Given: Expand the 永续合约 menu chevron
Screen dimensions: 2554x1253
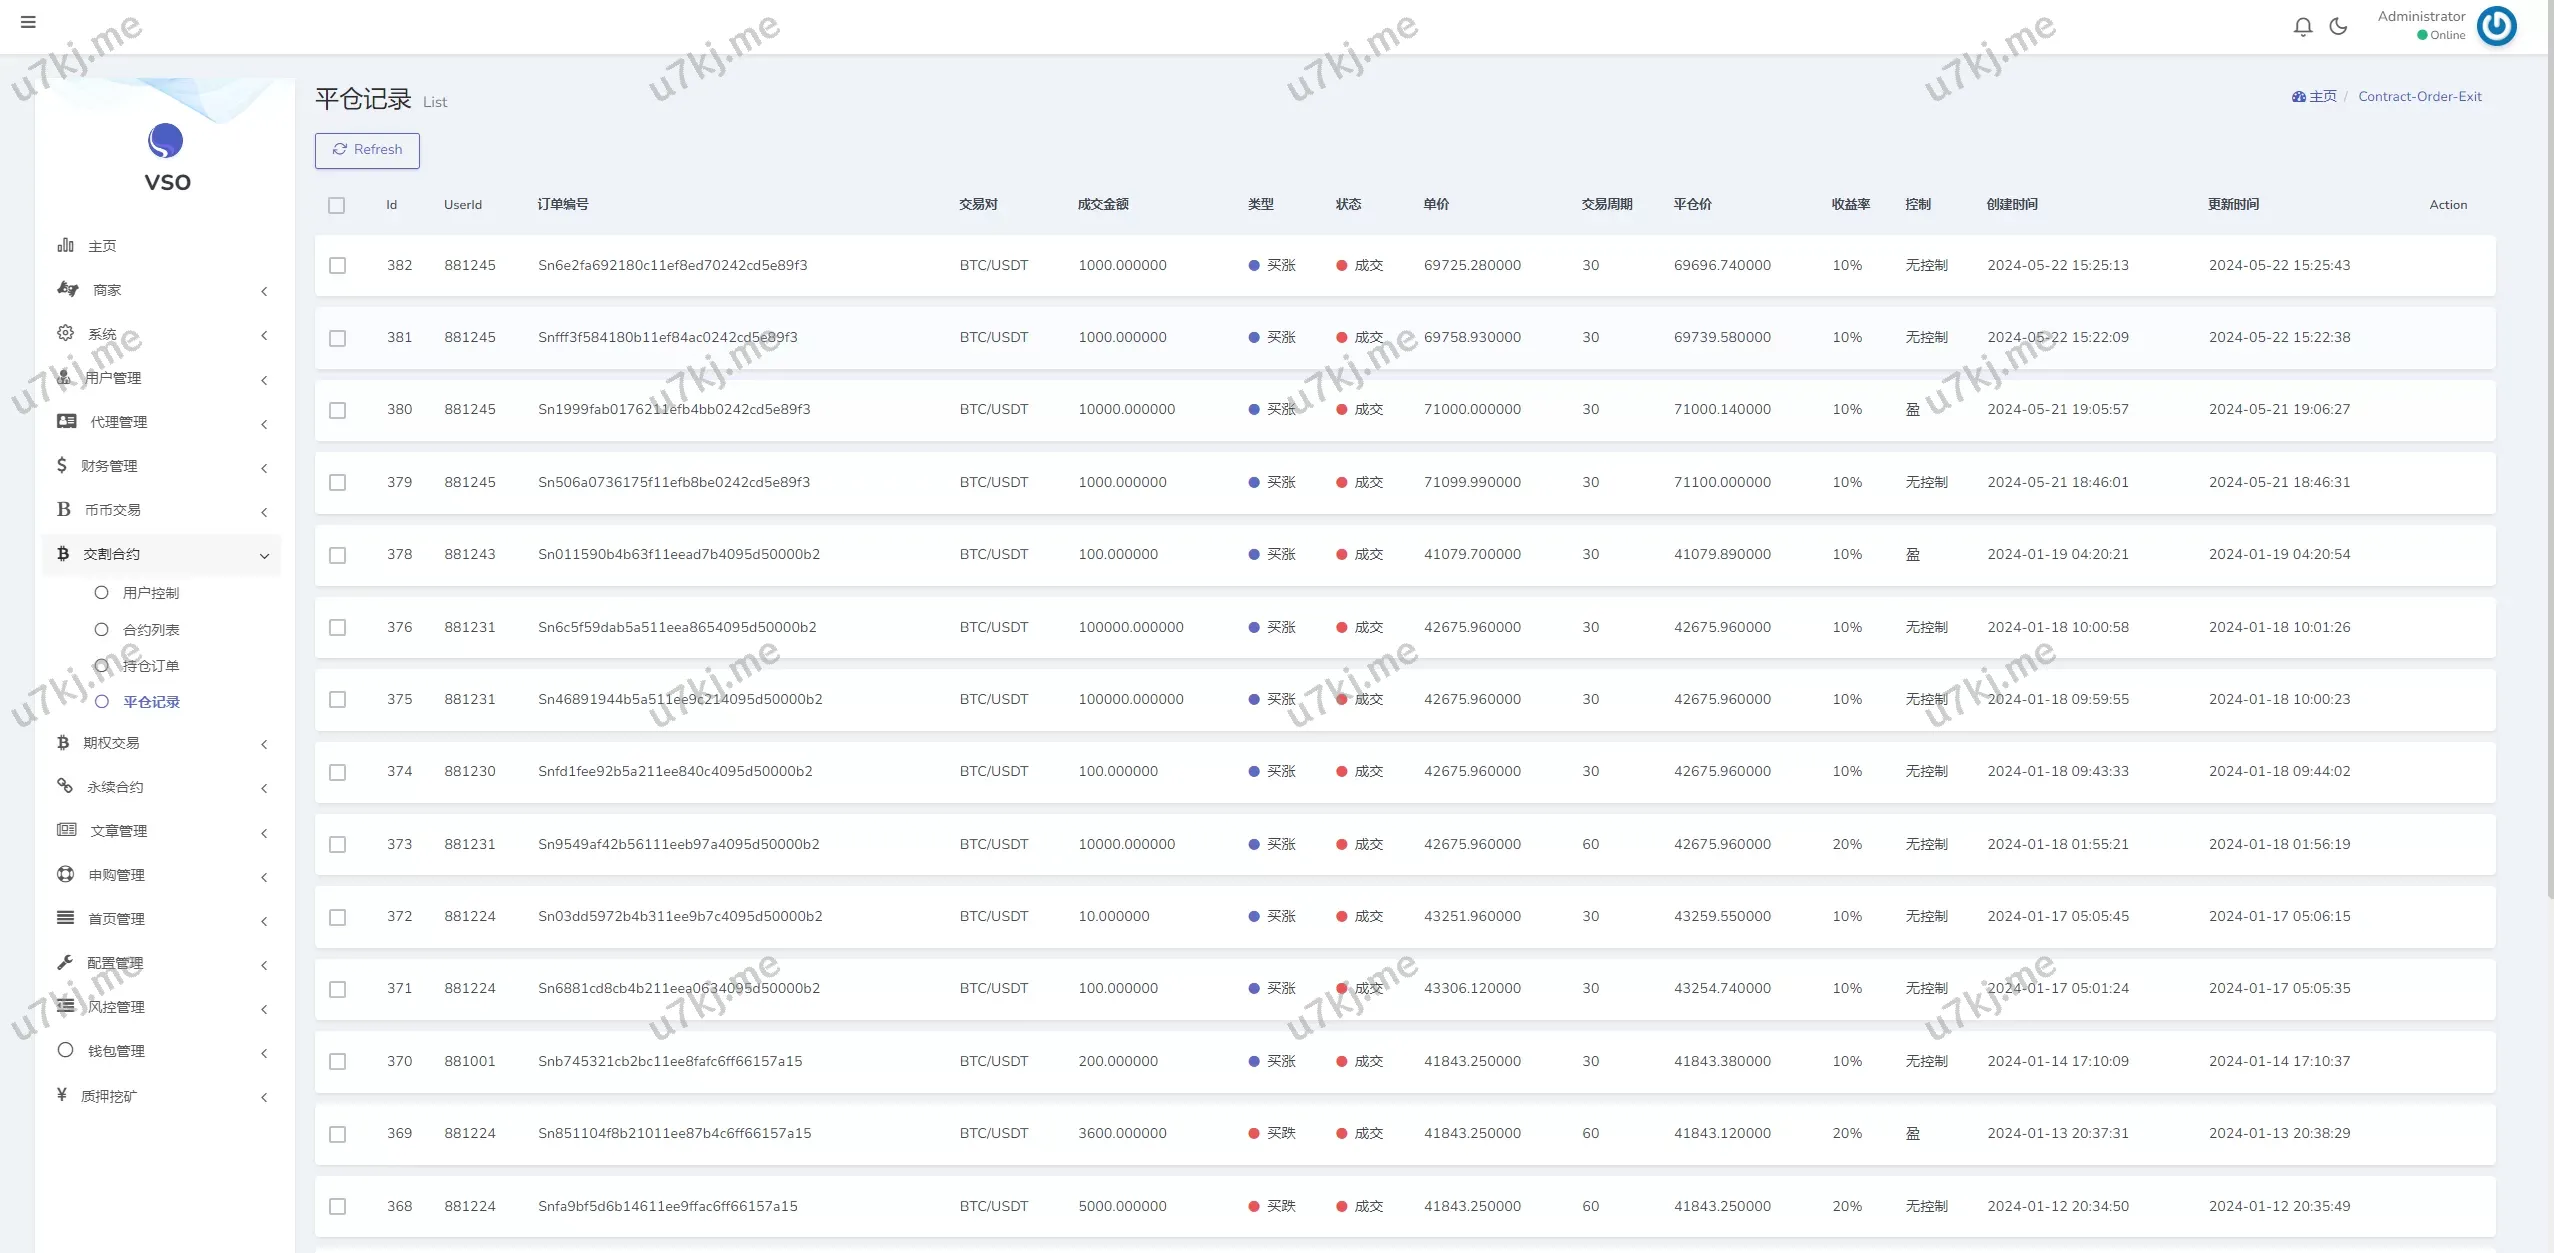Looking at the screenshot, I should pyautogui.click(x=264, y=789).
